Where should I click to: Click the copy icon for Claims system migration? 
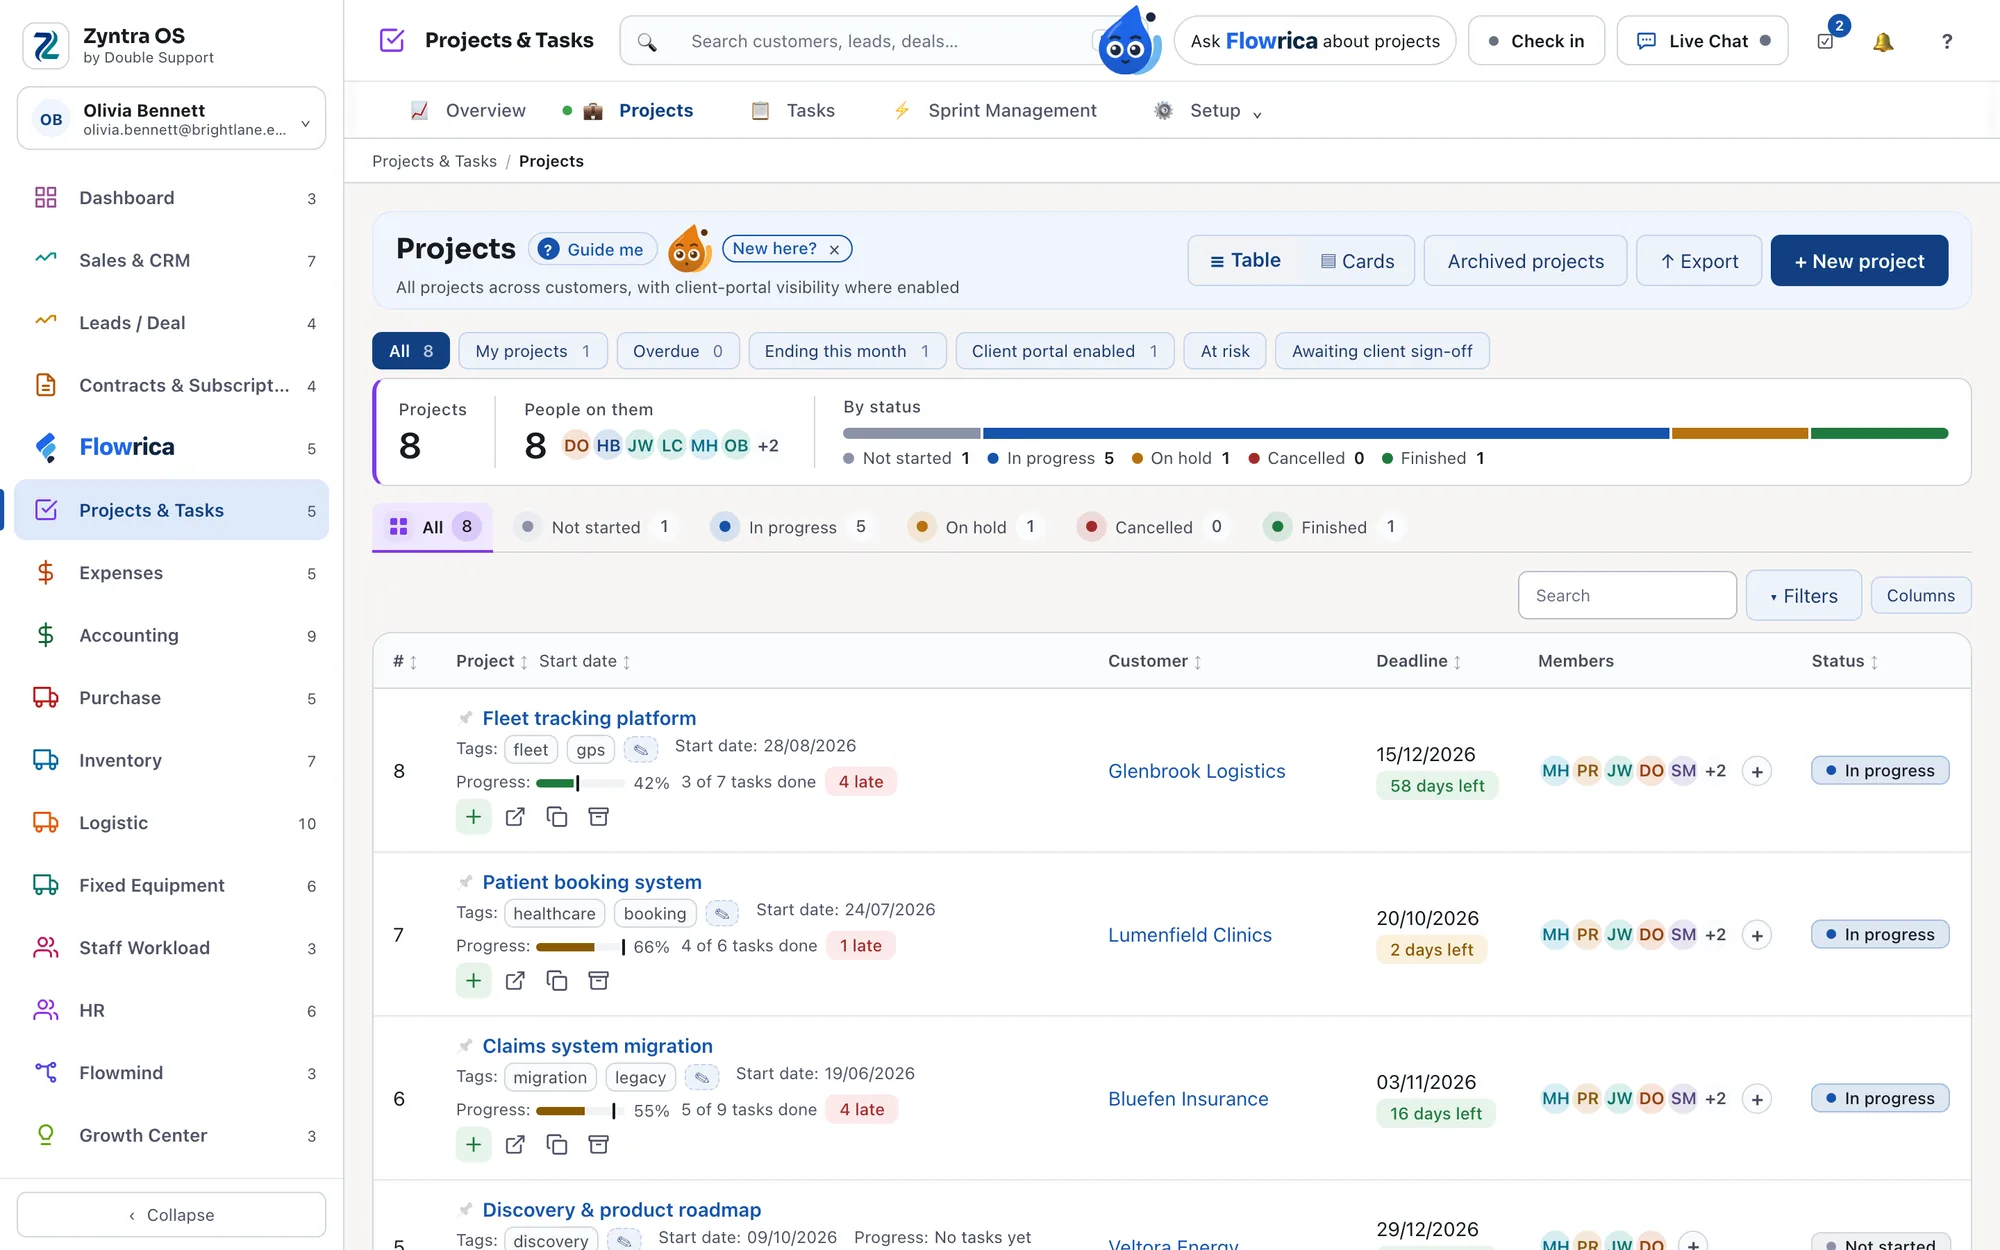pyautogui.click(x=557, y=1145)
